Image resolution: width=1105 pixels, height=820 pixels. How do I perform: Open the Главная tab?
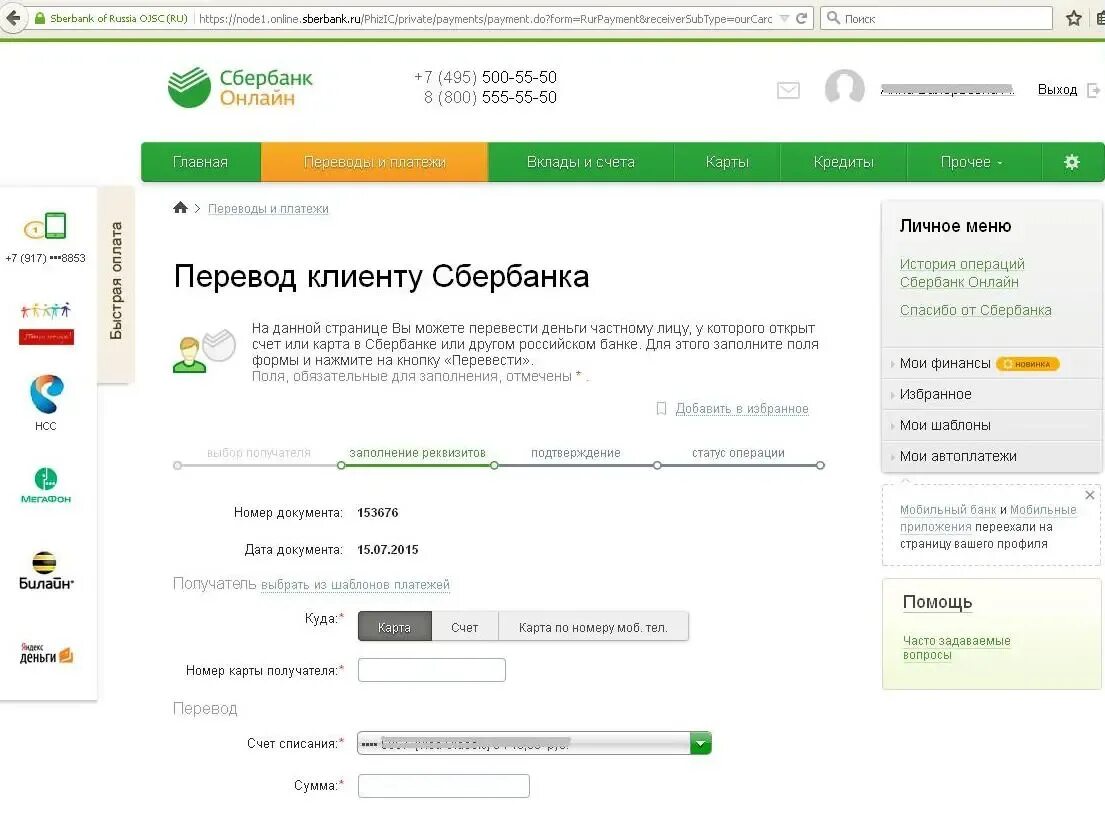201,162
